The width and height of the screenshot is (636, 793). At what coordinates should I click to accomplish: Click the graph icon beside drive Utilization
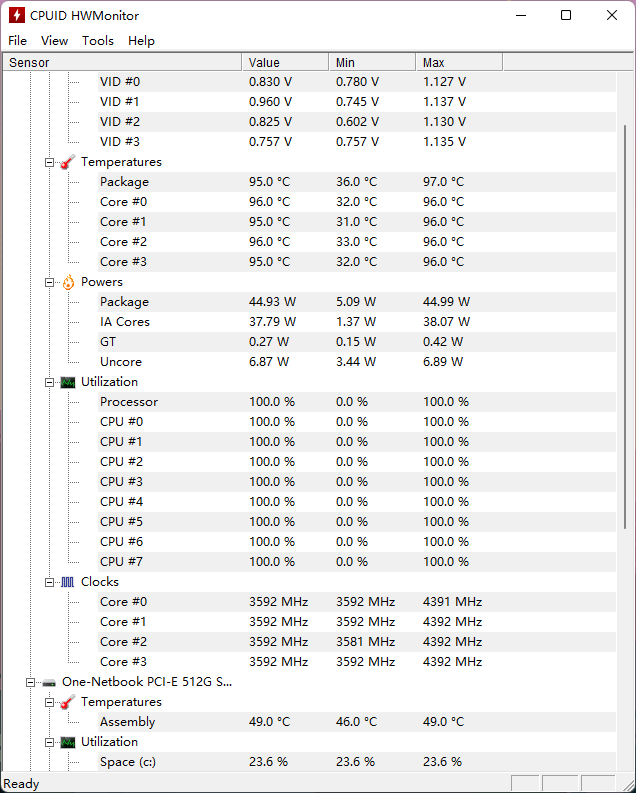pyautogui.click(x=68, y=742)
